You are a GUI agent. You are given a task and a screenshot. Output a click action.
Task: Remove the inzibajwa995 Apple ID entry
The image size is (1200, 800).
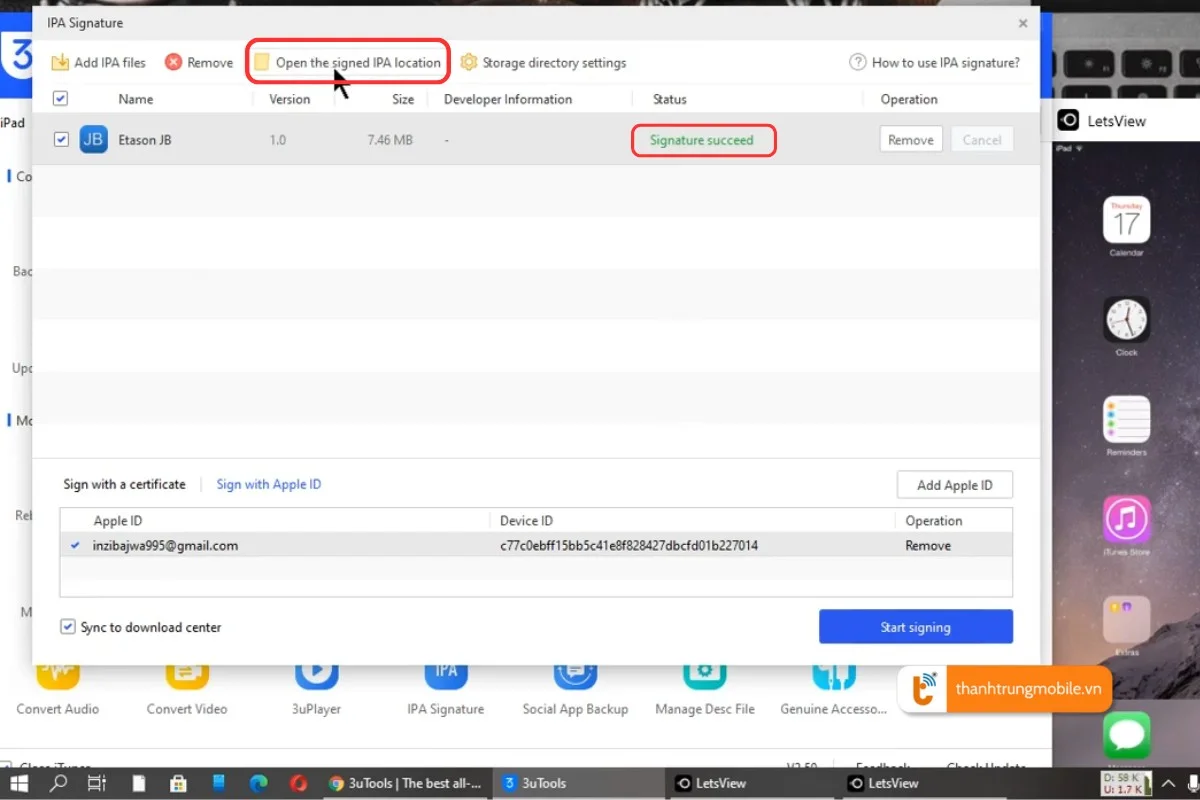coord(927,546)
